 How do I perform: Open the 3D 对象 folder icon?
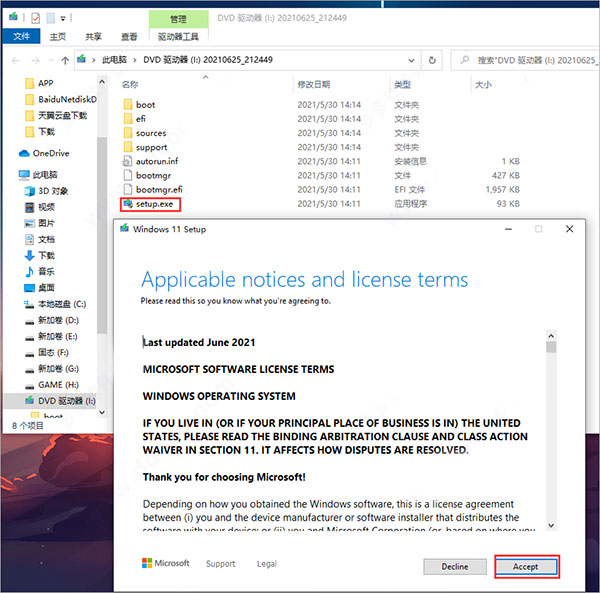[x=29, y=191]
